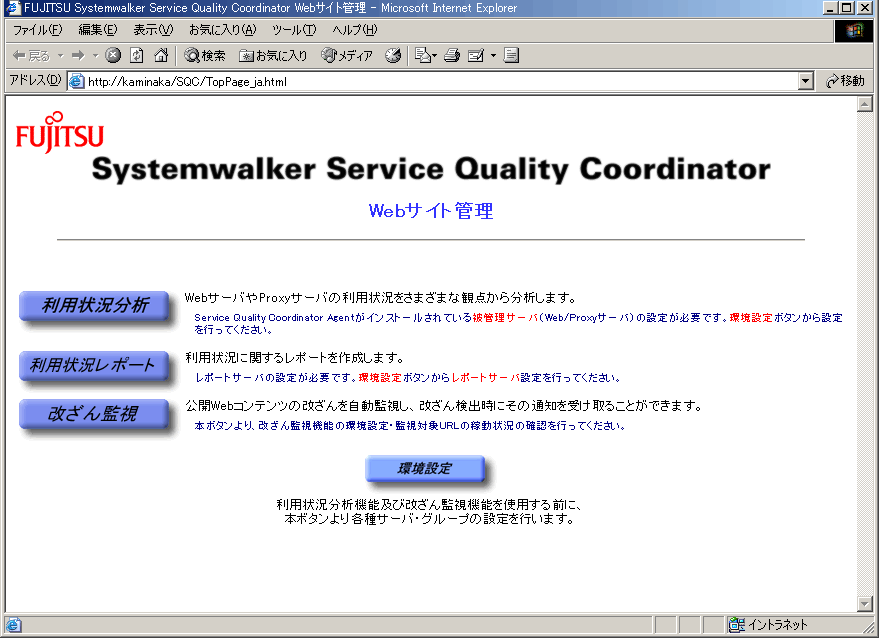Image resolution: width=879 pixels, height=638 pixels.
Task: Expand the Mail button dropdown arrow
Action: [493, 56]
